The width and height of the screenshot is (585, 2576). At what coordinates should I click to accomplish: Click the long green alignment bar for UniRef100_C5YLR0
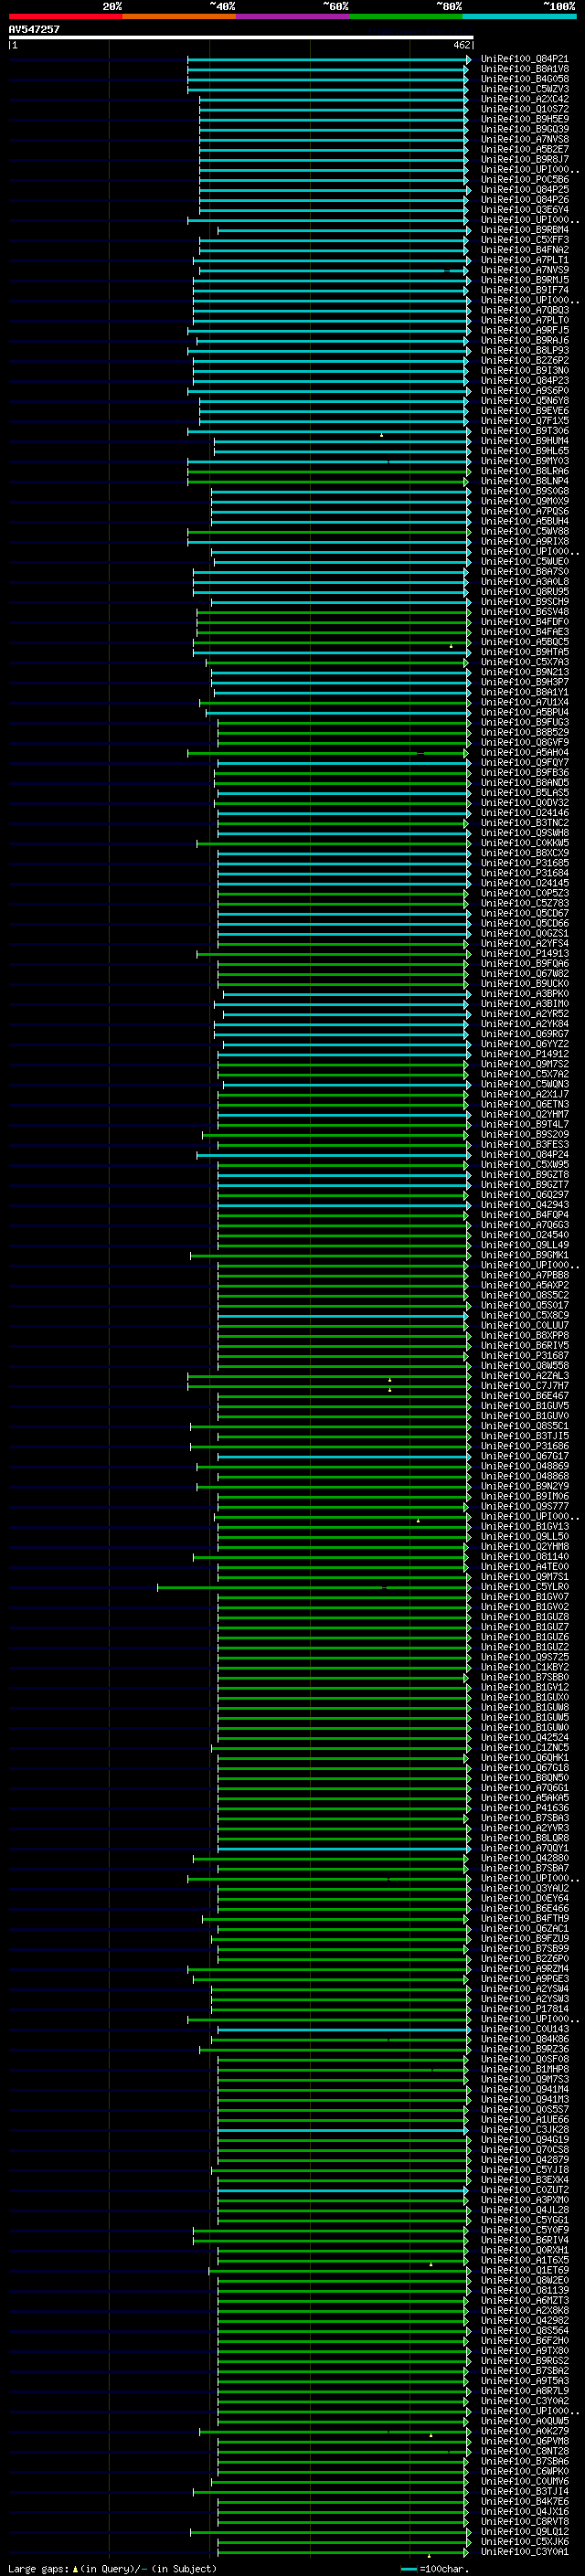click(313, 1587)
